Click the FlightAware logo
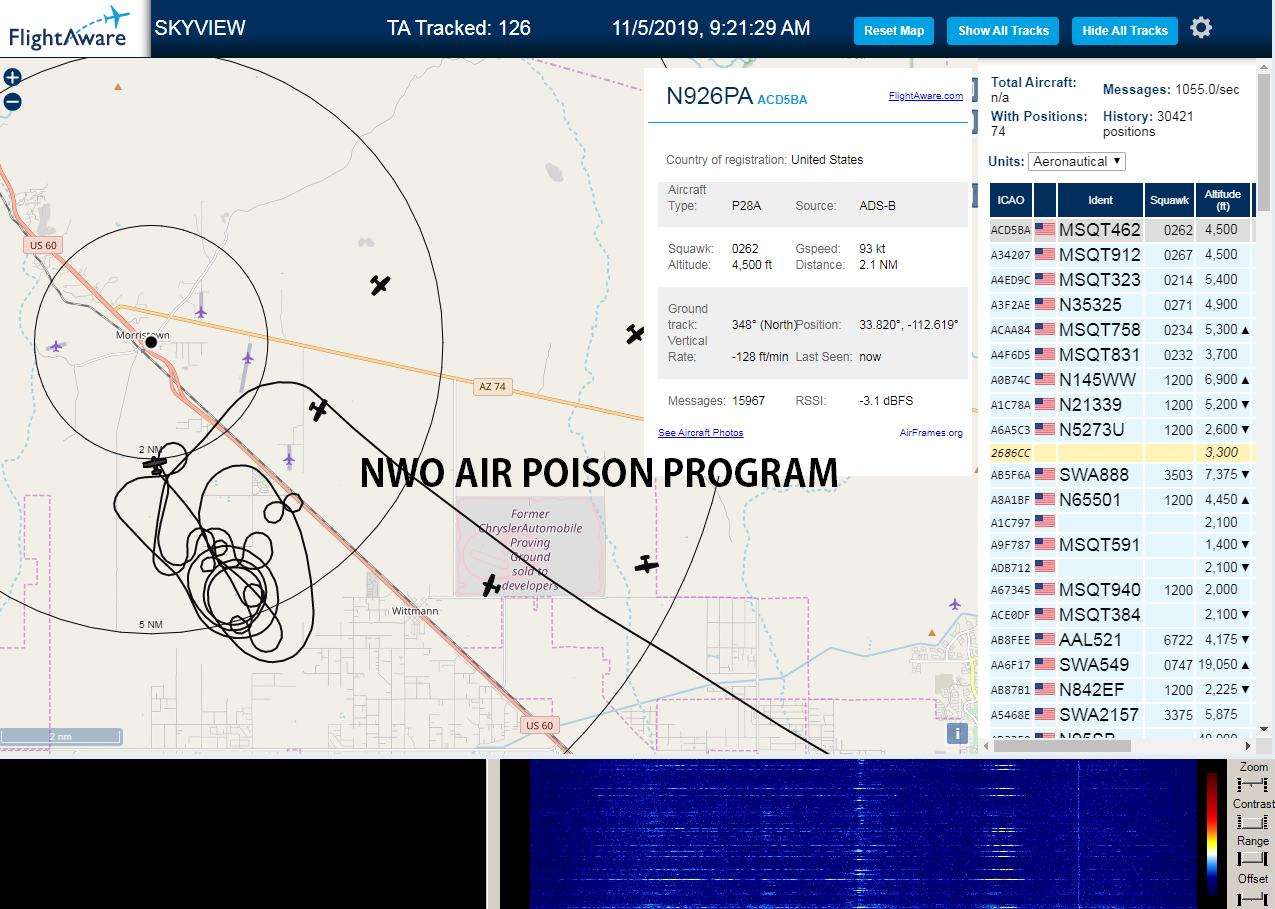This screenshot has height=909, width=1275. [75, 28]
